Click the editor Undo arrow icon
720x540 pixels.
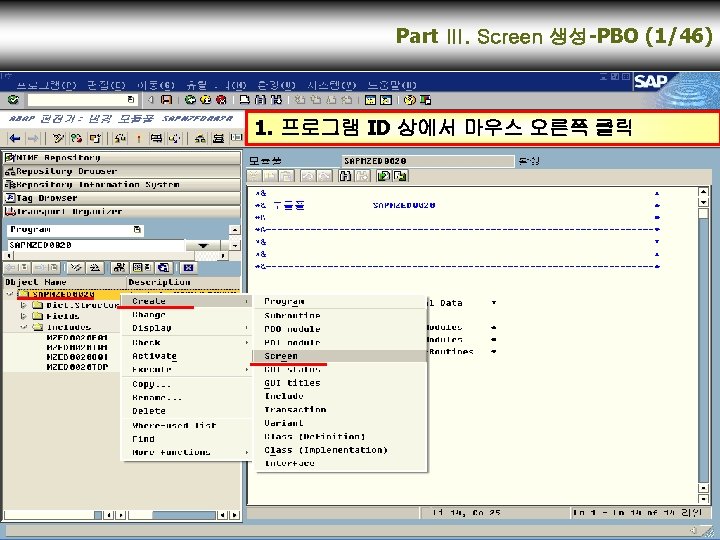point(308,176)
